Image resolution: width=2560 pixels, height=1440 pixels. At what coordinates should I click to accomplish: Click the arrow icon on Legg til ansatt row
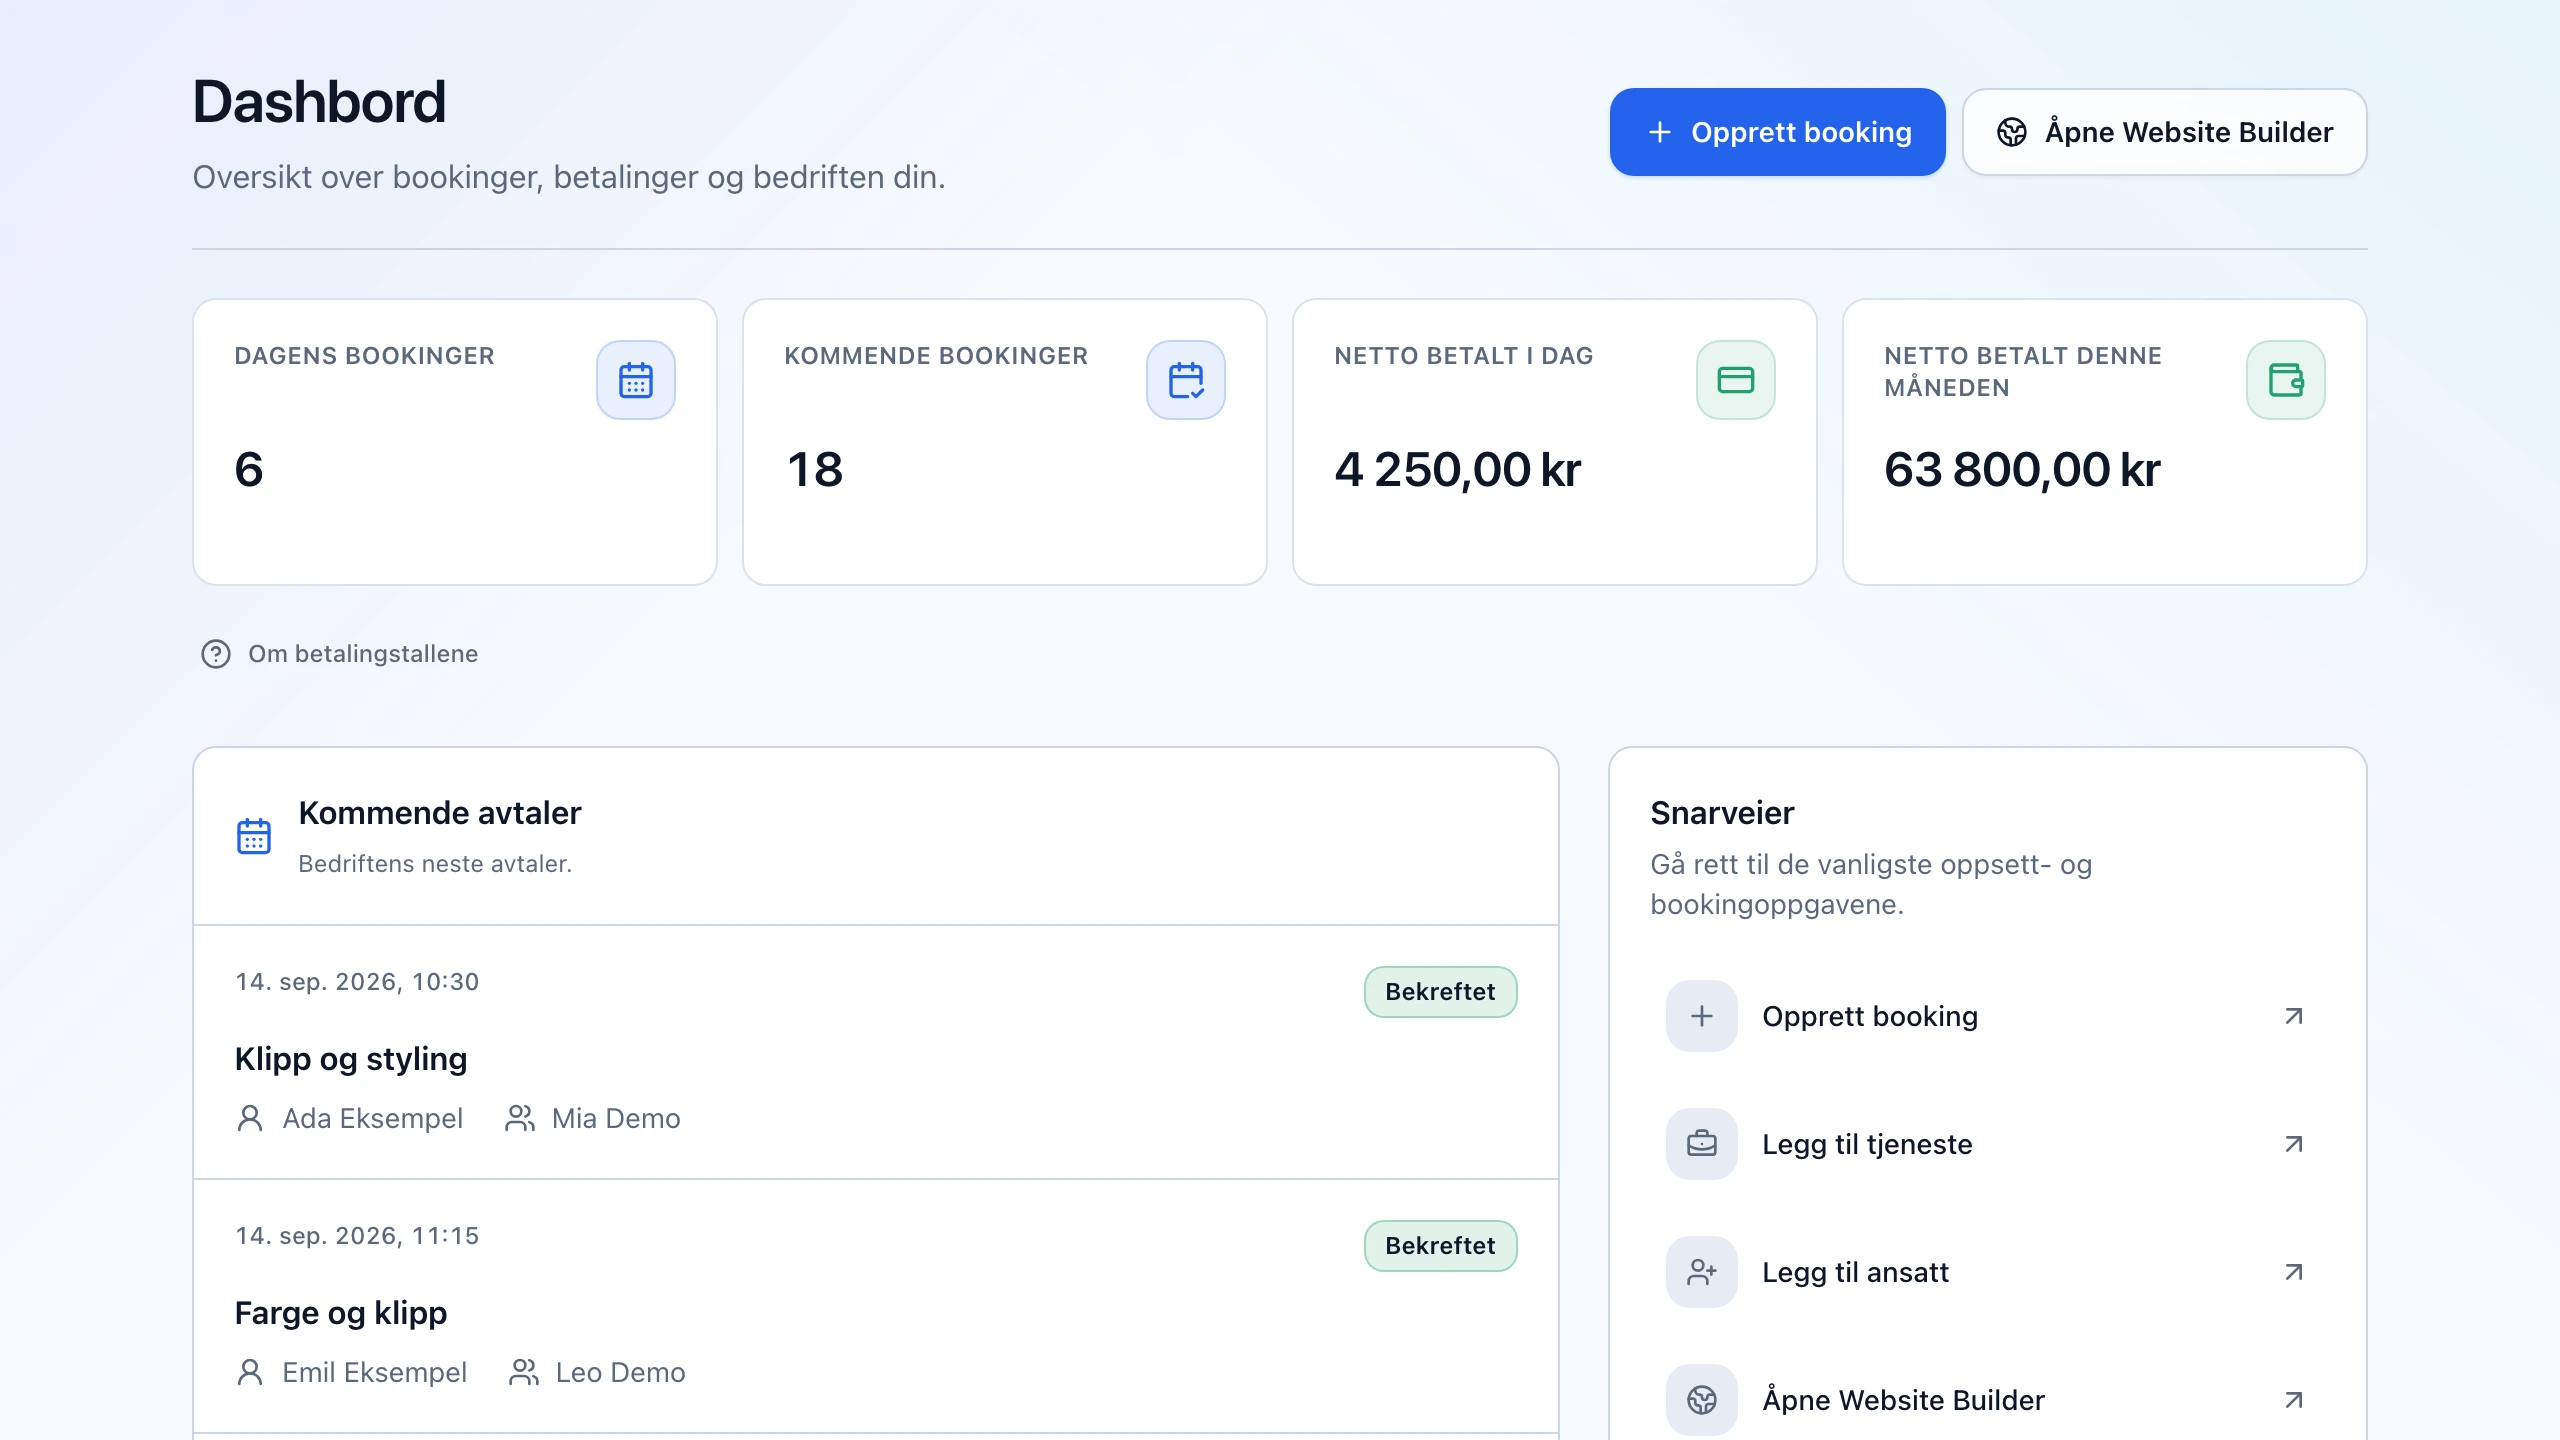click(x=2294, y=1272)
